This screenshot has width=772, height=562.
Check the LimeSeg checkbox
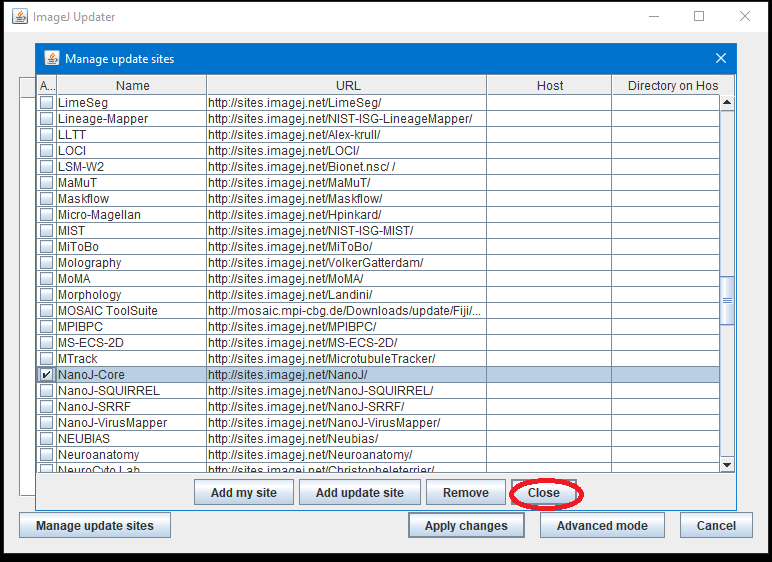(x=46, y=103)
